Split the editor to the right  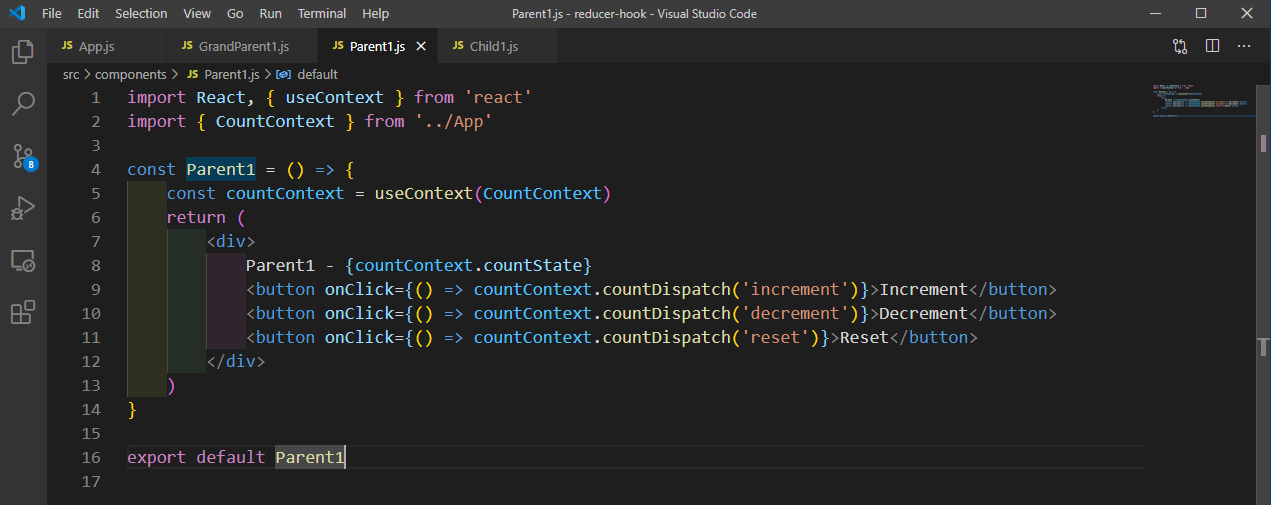pyautogui.click(x=1212, y=46)
